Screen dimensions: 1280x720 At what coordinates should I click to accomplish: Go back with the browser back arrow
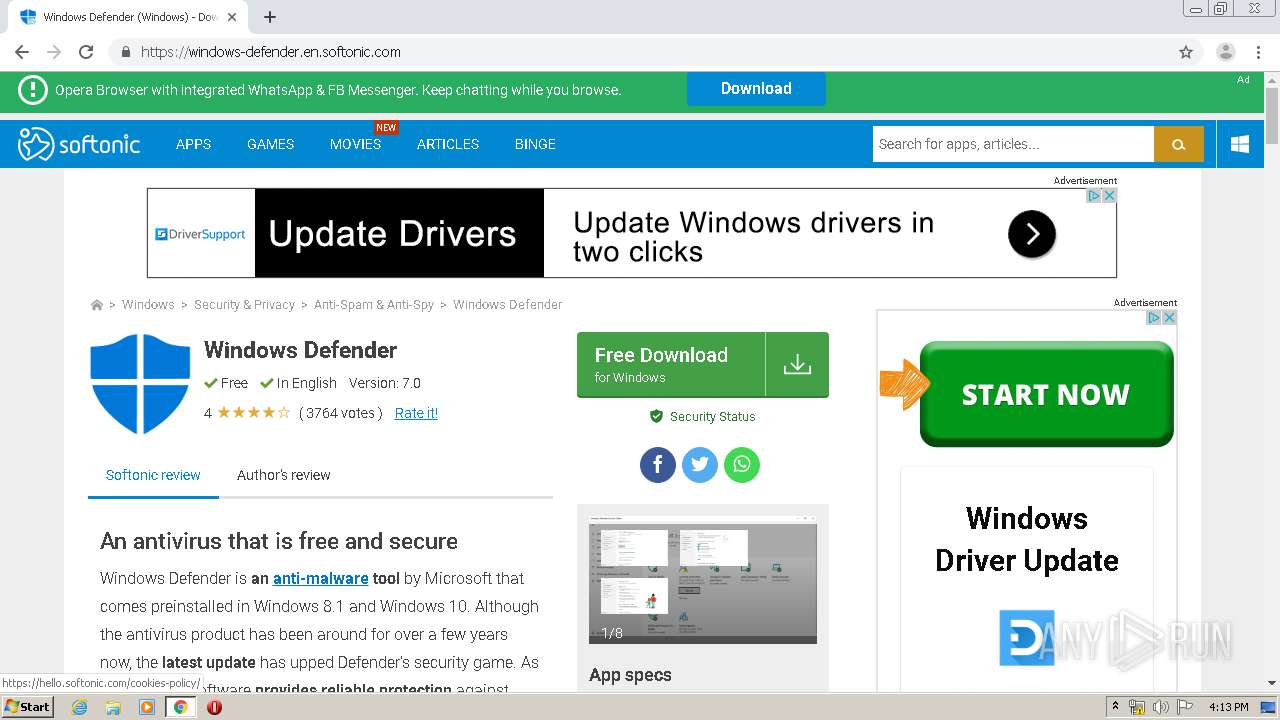pos(22,52)
